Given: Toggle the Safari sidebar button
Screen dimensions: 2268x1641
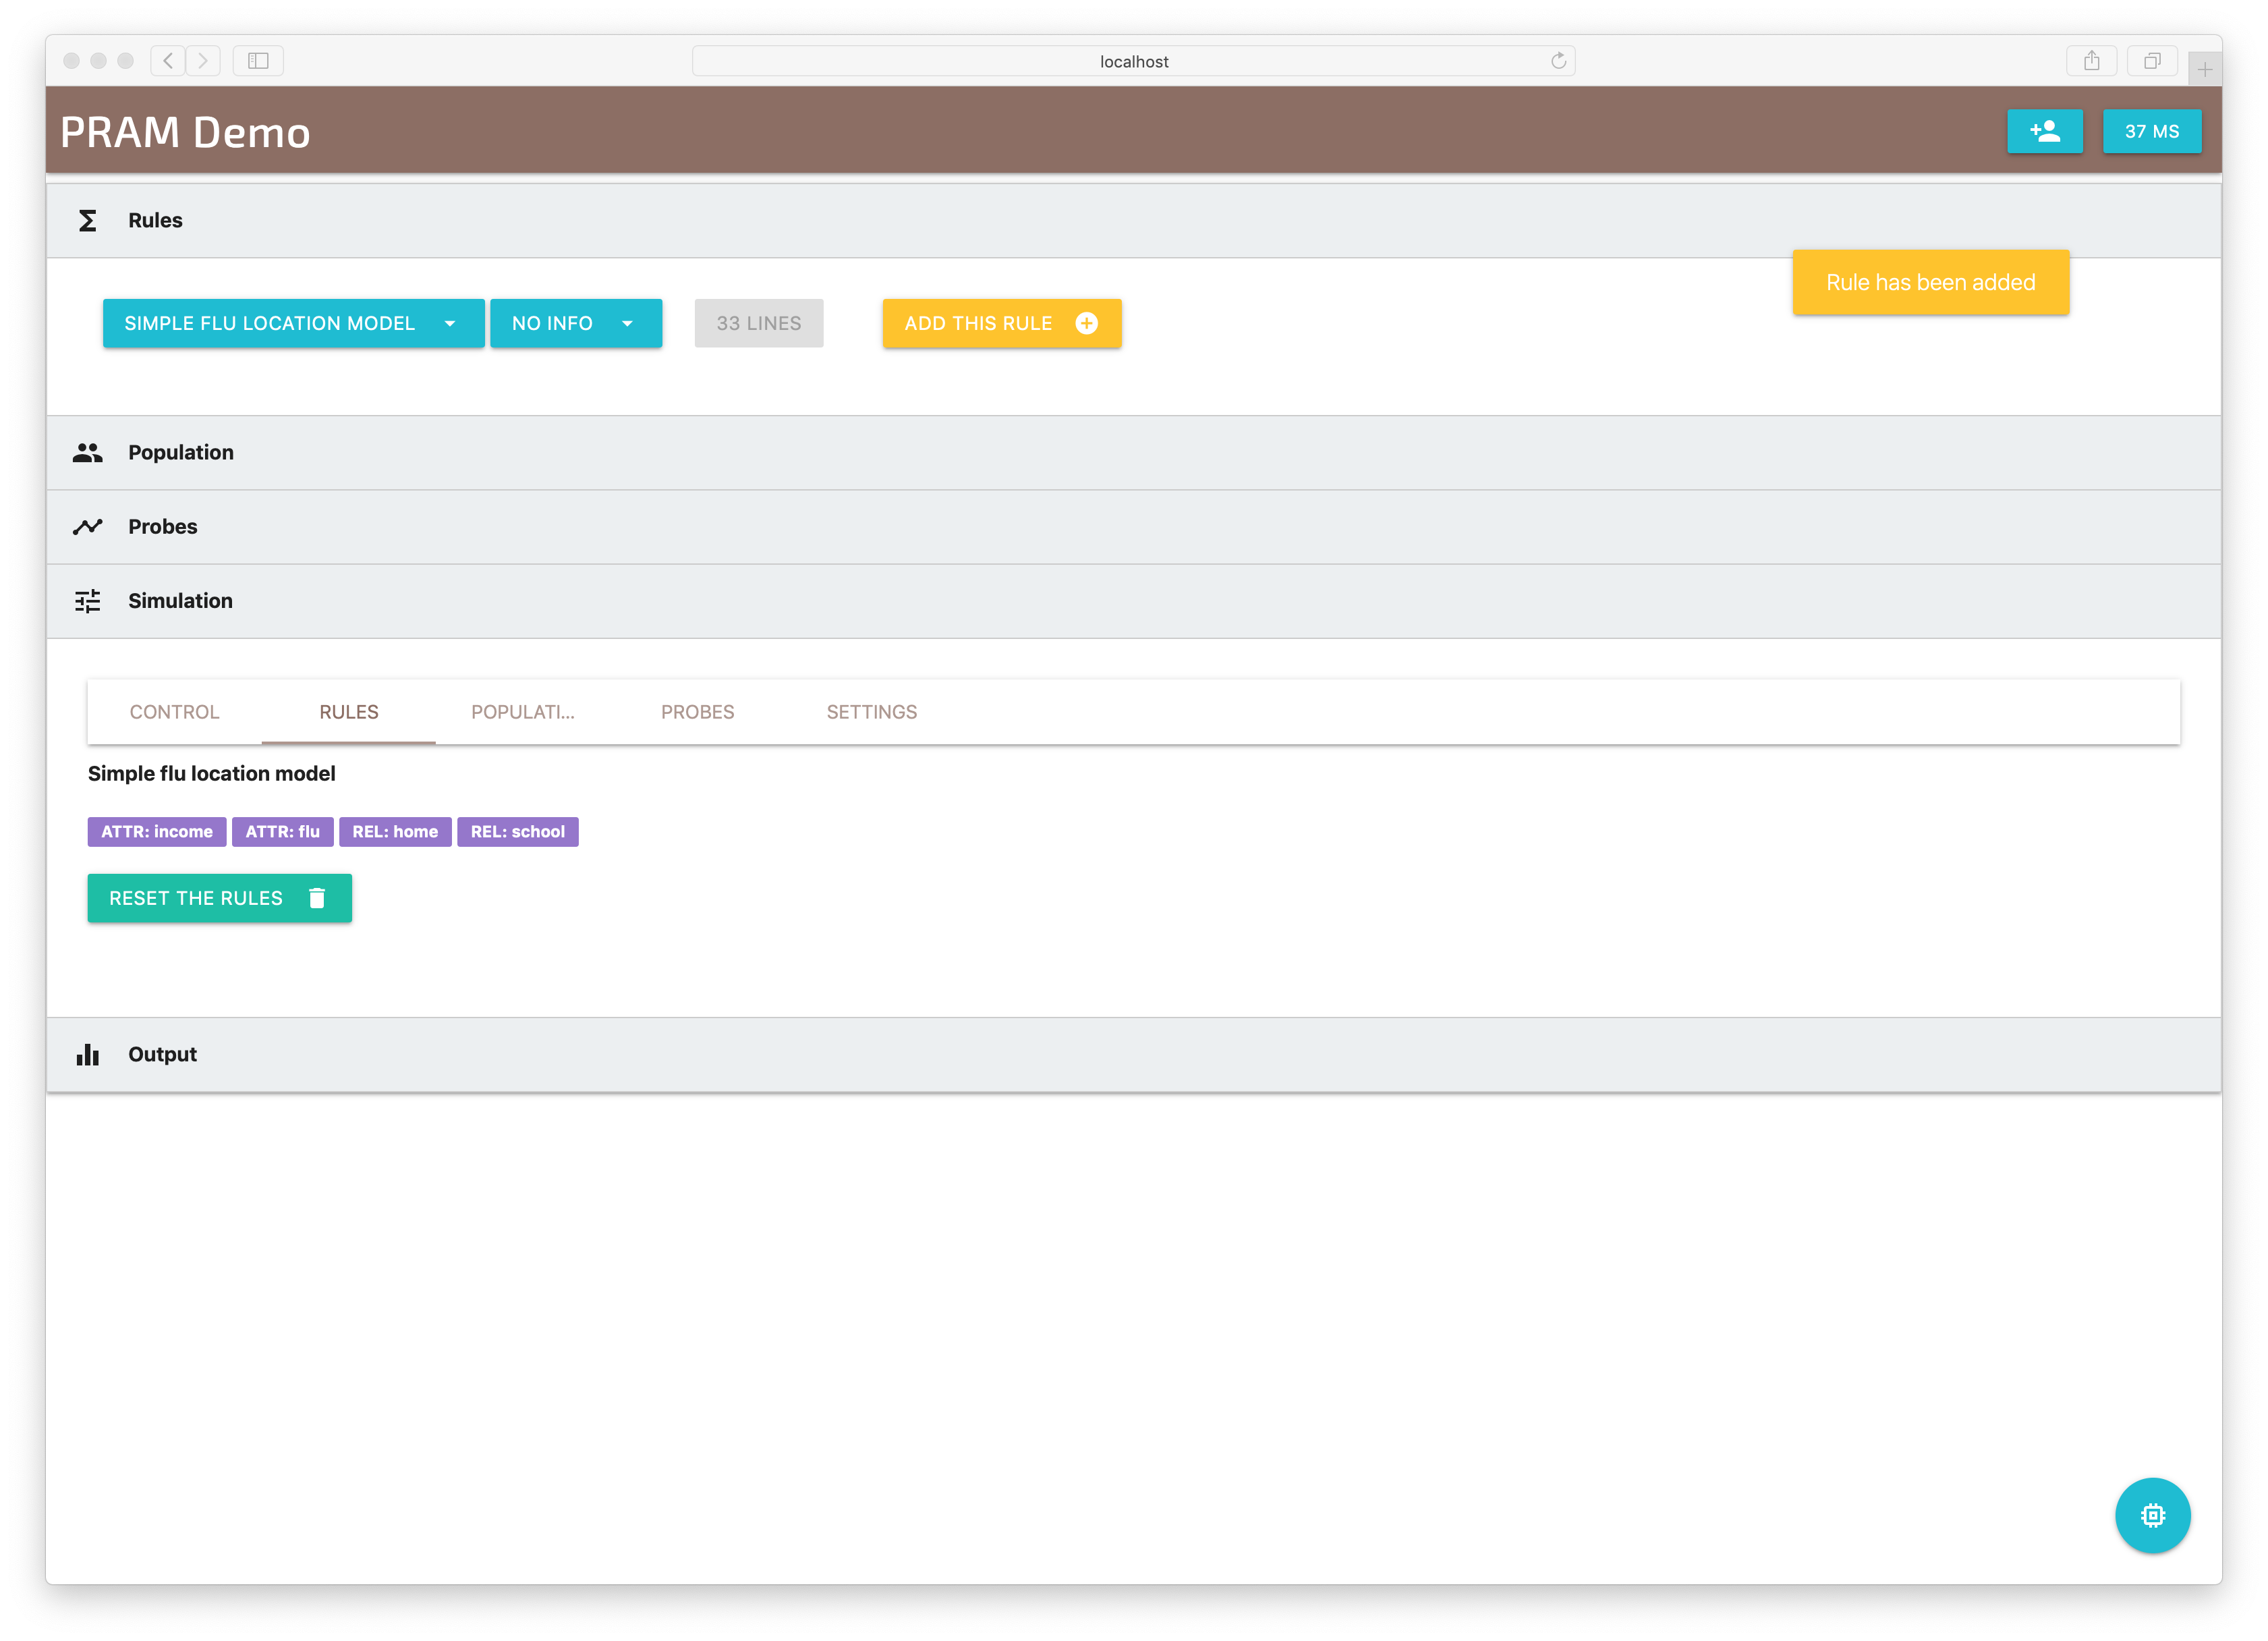Looking at the screenshot, I should (258, 61).
